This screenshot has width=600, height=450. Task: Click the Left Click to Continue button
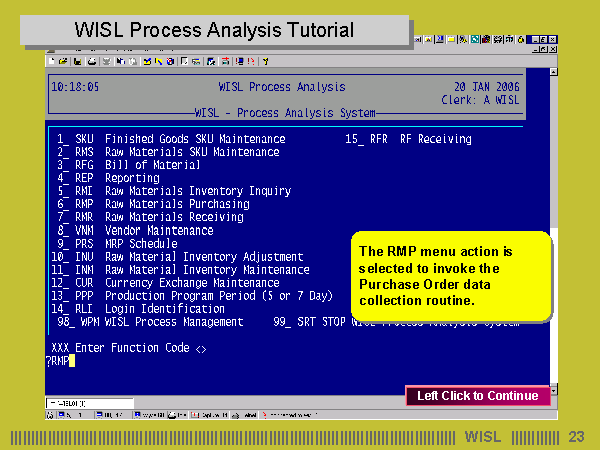[478, 396]
